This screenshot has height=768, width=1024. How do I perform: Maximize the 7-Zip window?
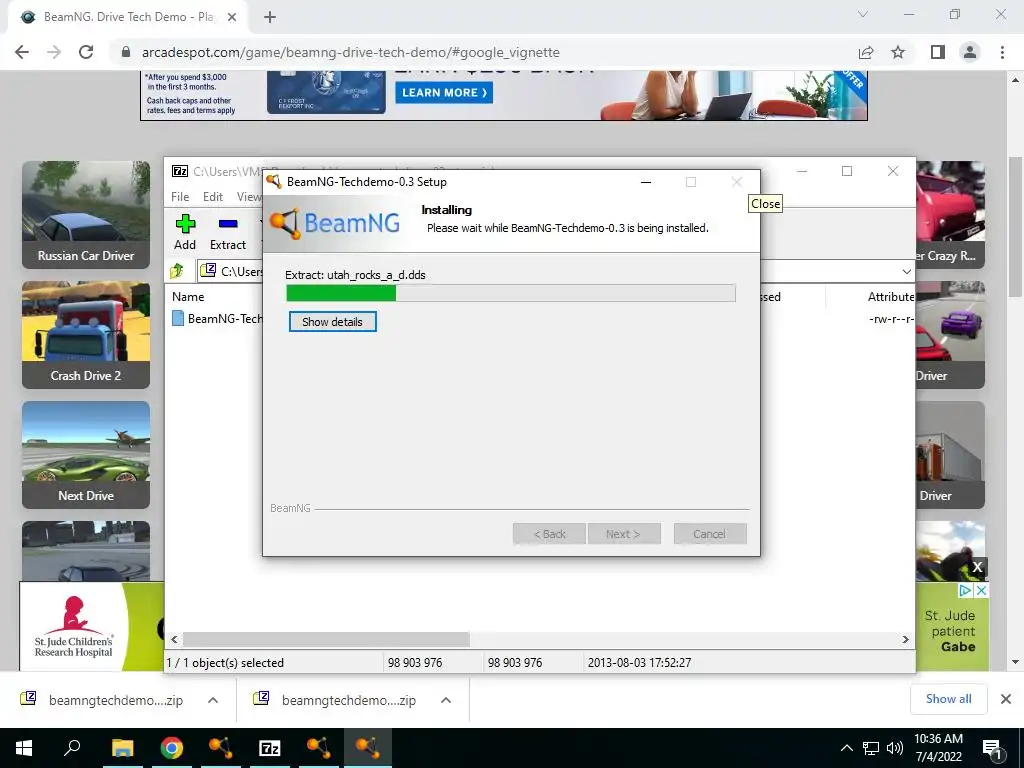tap(847, 171)
